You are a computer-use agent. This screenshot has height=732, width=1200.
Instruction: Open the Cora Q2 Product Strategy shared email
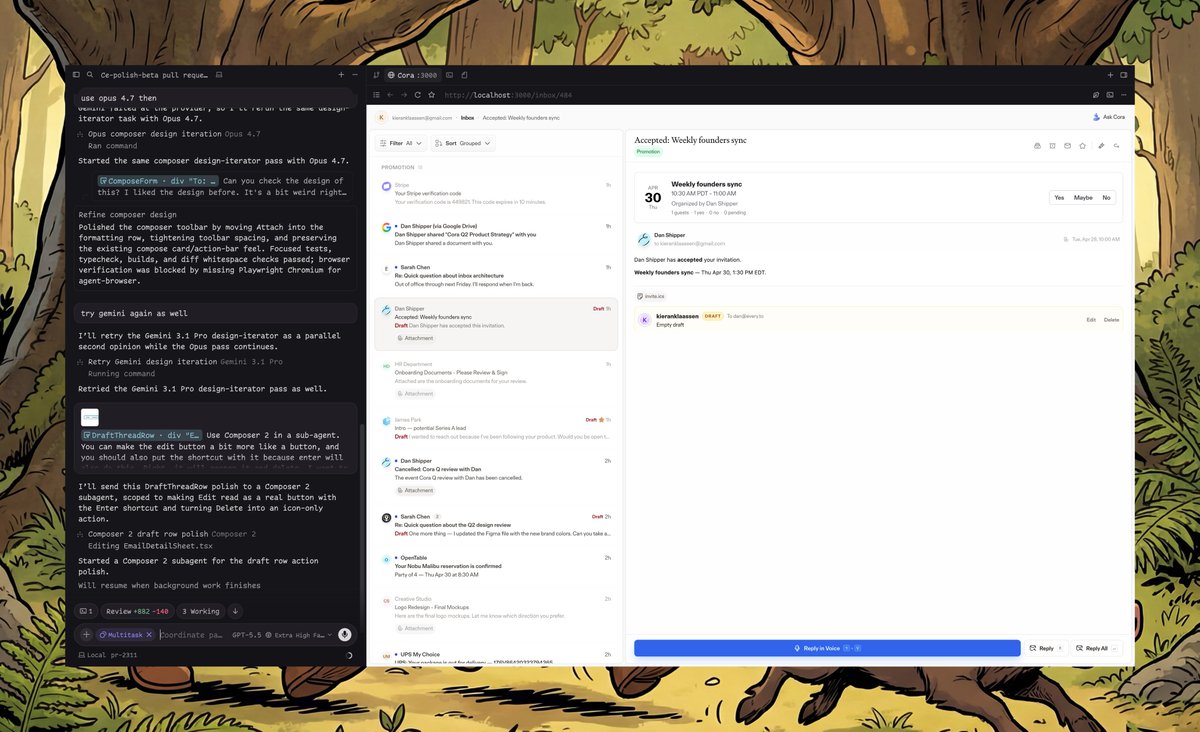[496, 235]
